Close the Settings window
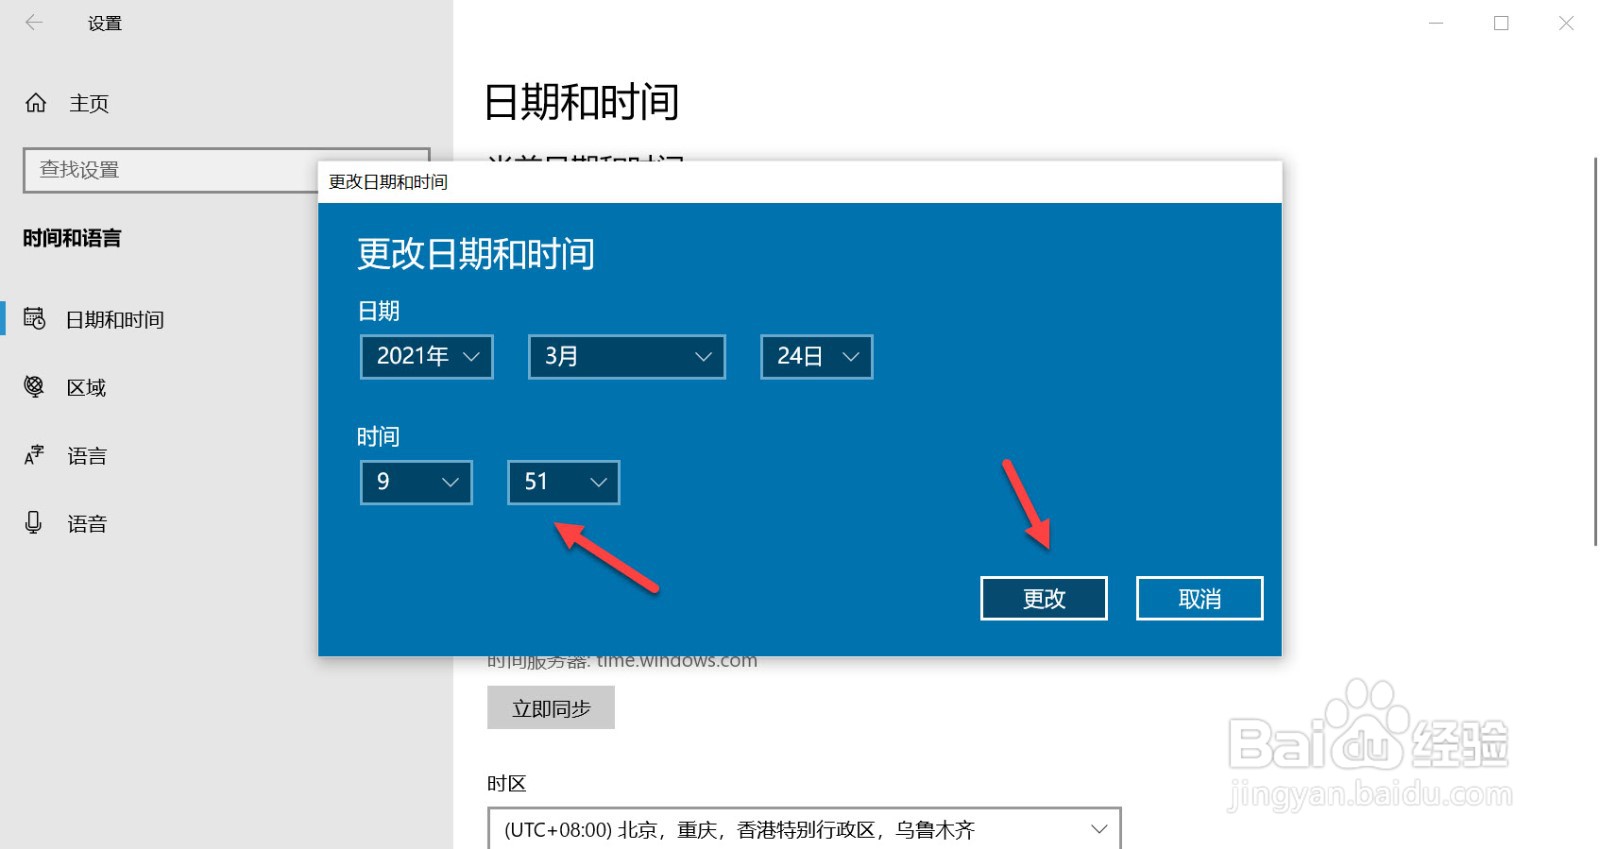The width and height of the screenshot is (1600, 849). click(x=1566, y=23)
